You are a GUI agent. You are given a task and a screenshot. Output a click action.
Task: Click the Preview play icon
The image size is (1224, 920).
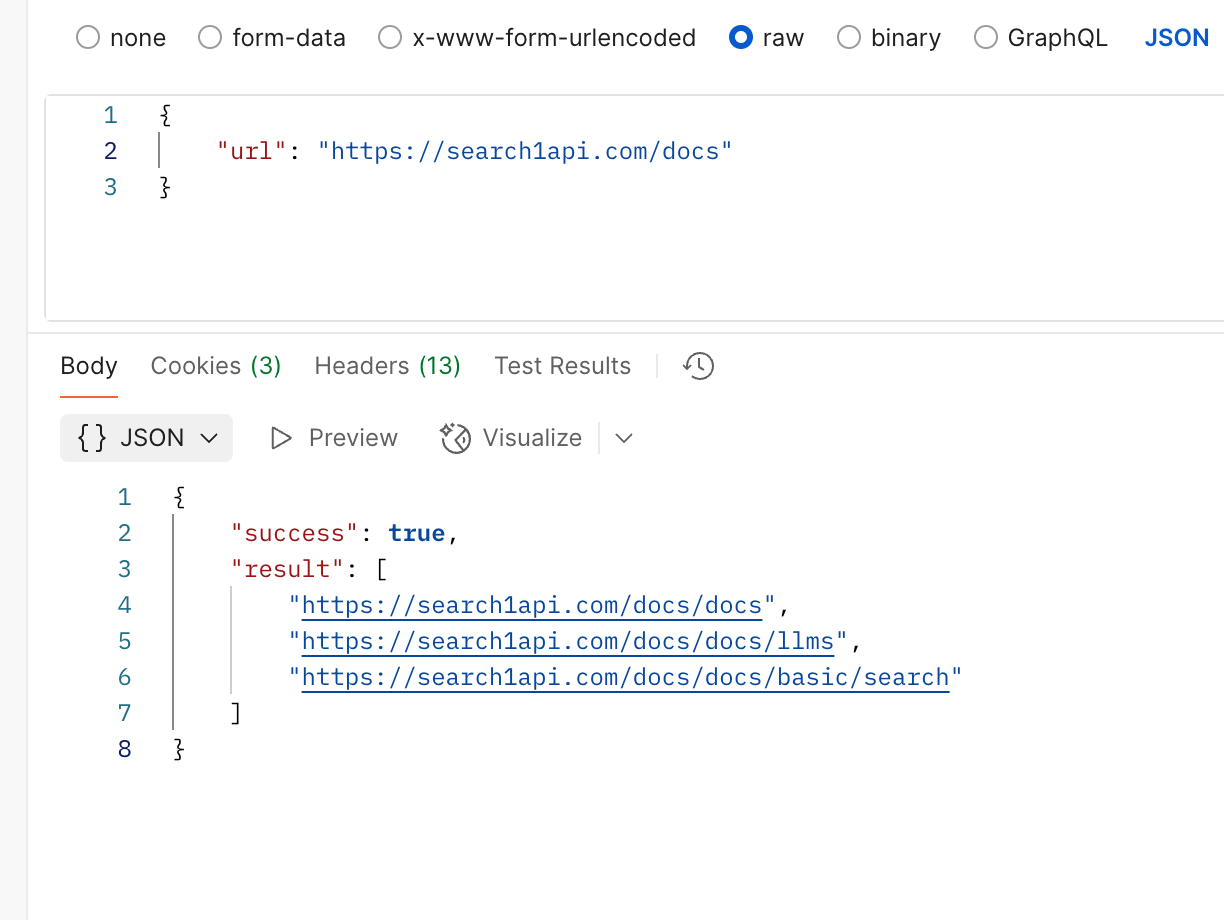pos(281,438)
